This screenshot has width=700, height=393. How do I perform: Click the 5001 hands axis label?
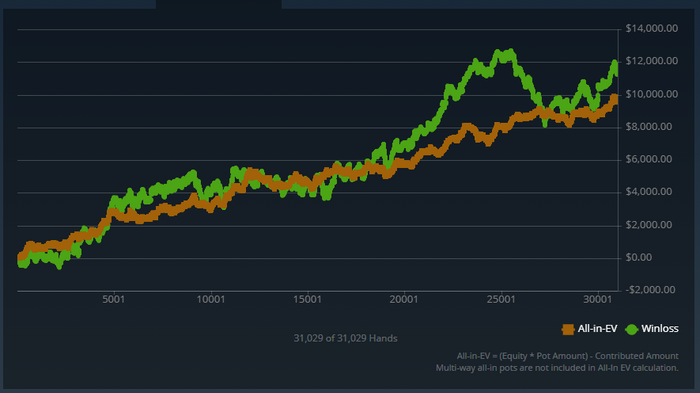tap(113, 300)
